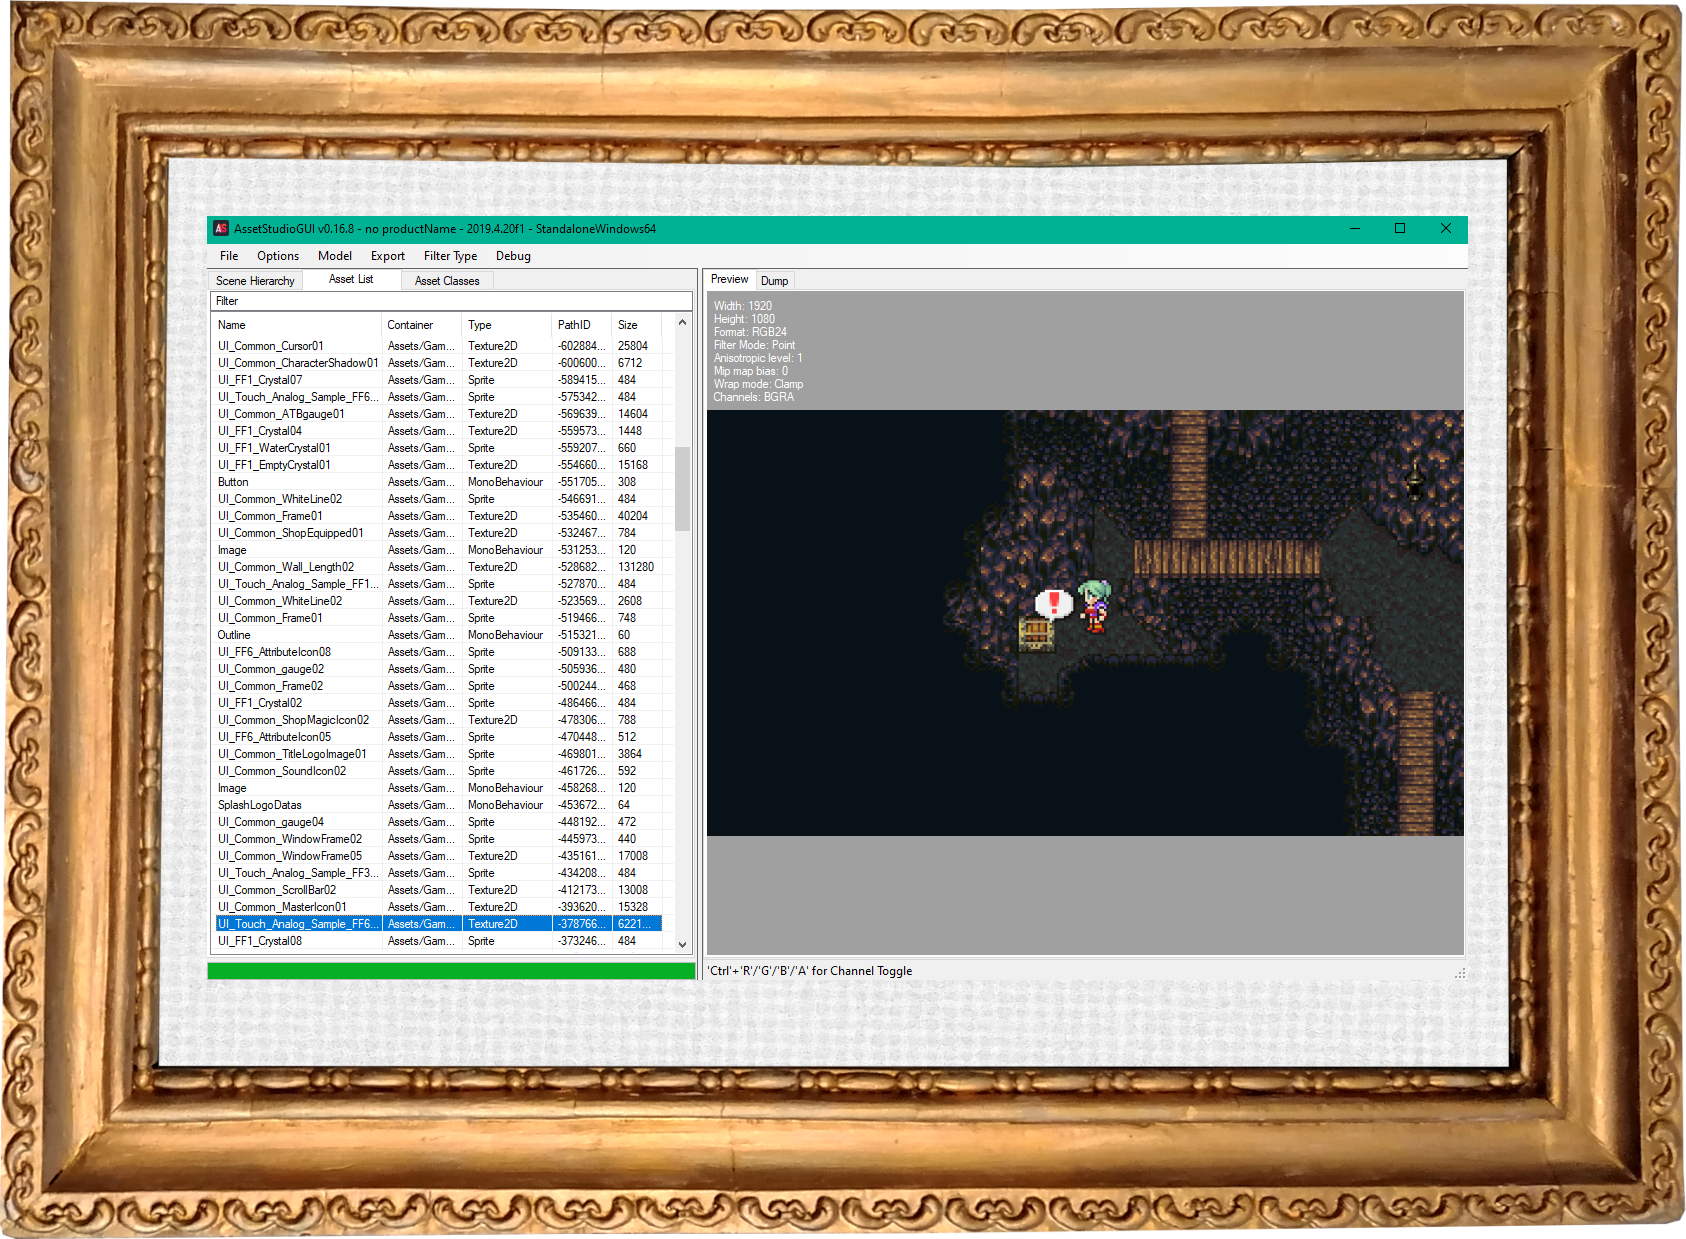
Task: Open the Model menu
Action: 335,256
